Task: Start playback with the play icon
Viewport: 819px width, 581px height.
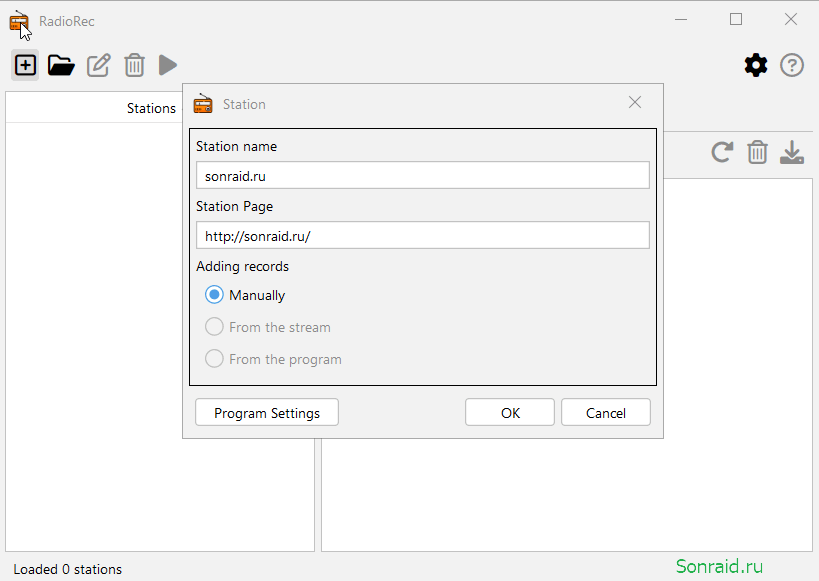Action: click(x=168, y=65)
